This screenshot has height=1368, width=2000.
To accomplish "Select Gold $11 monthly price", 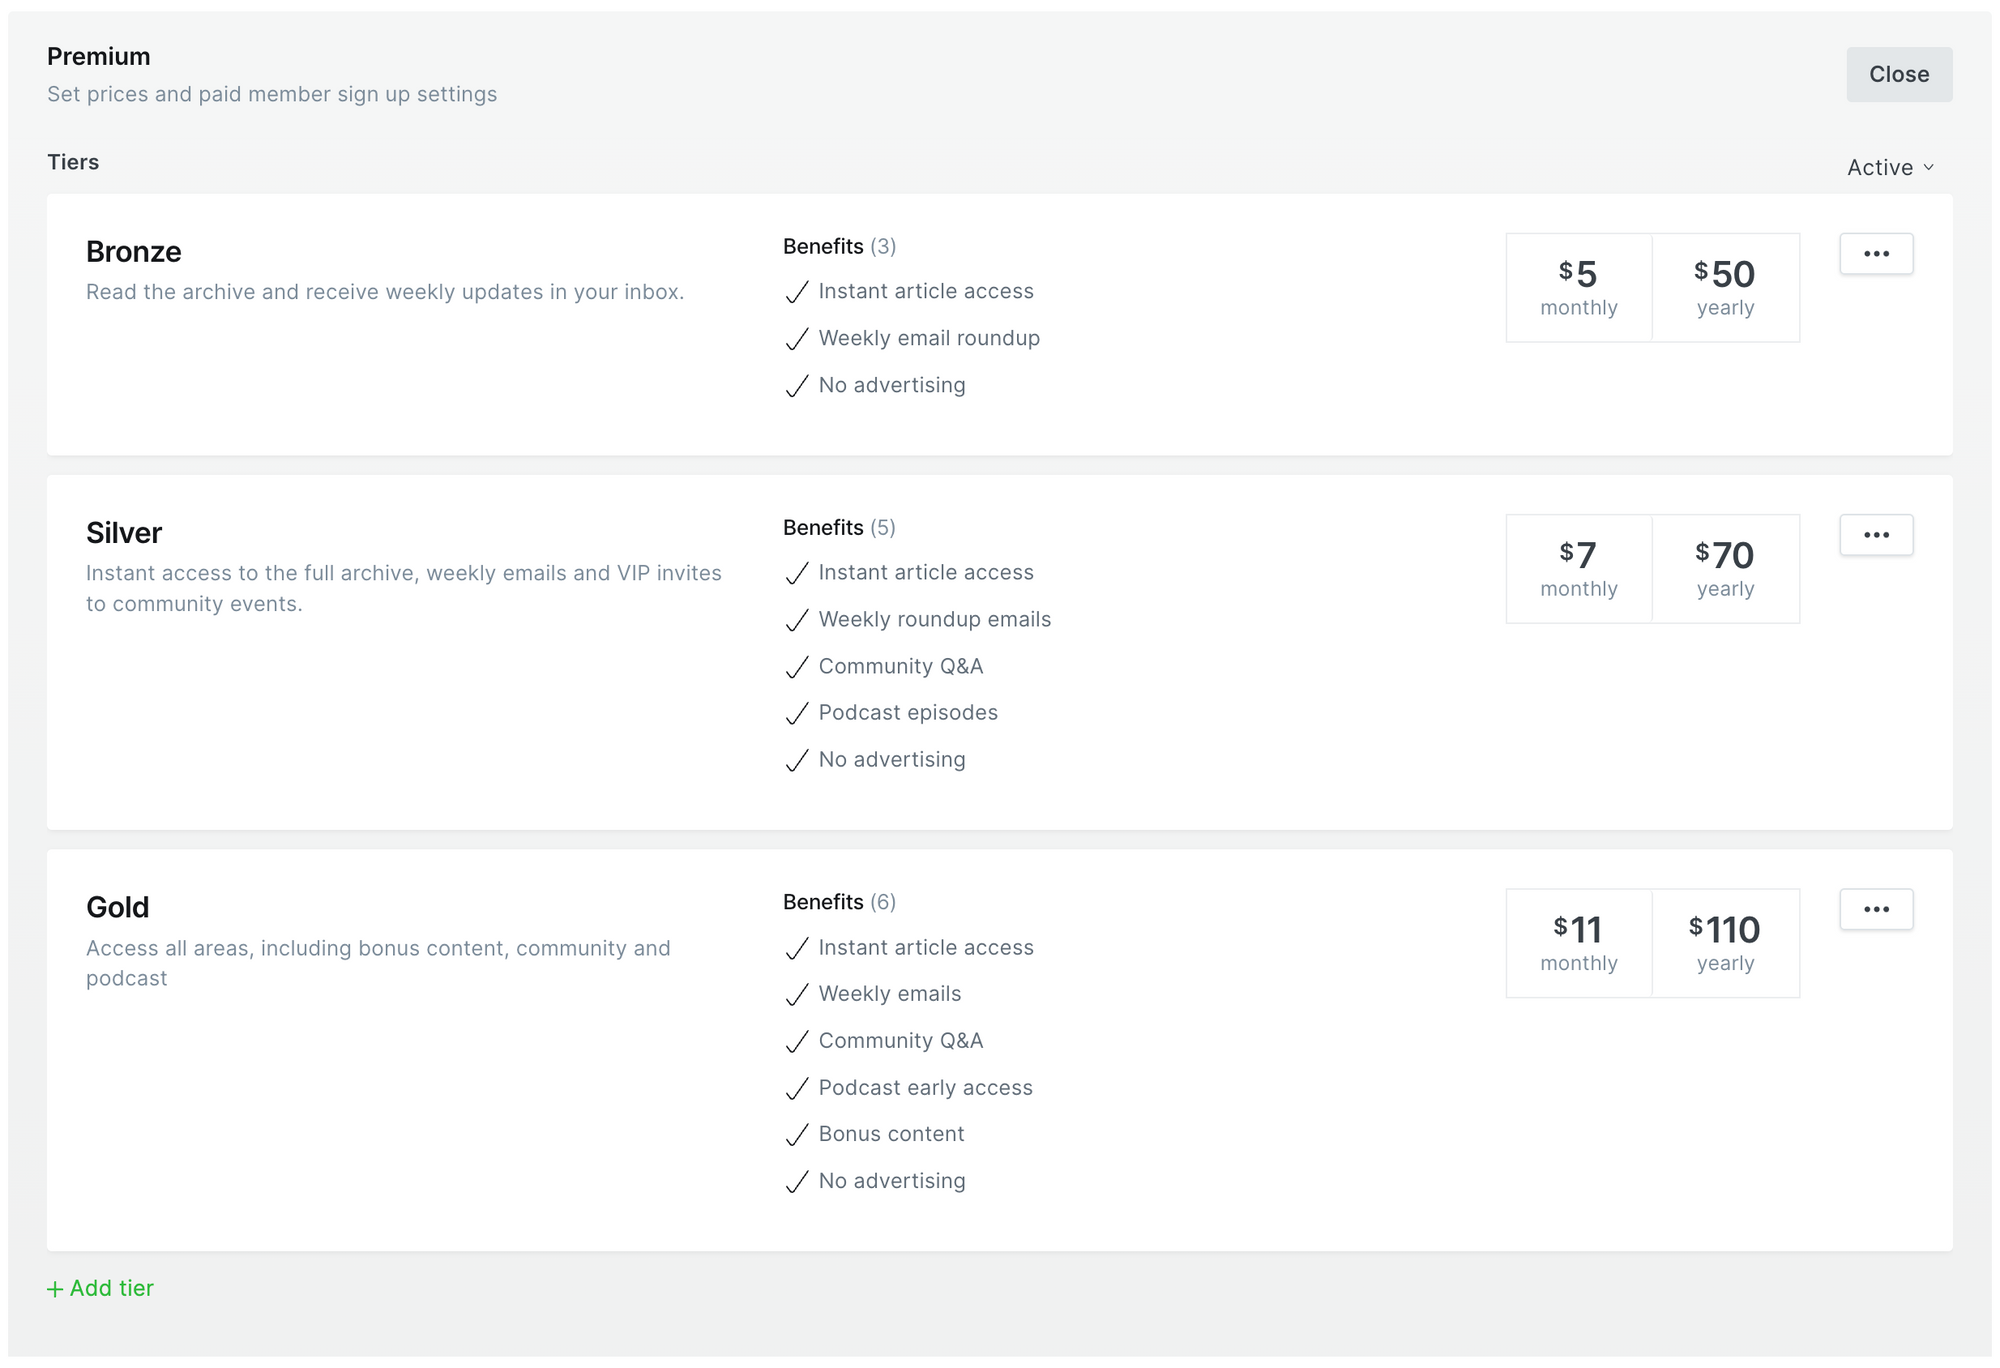I will (1578, 943).
